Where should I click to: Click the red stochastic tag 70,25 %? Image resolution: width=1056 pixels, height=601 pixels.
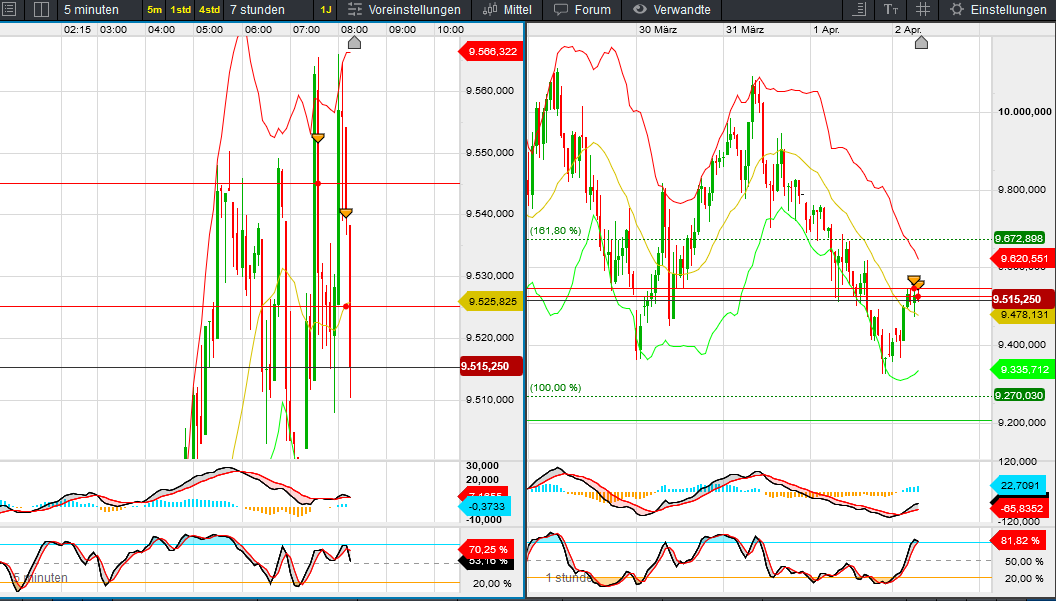(x=486, y=548)
